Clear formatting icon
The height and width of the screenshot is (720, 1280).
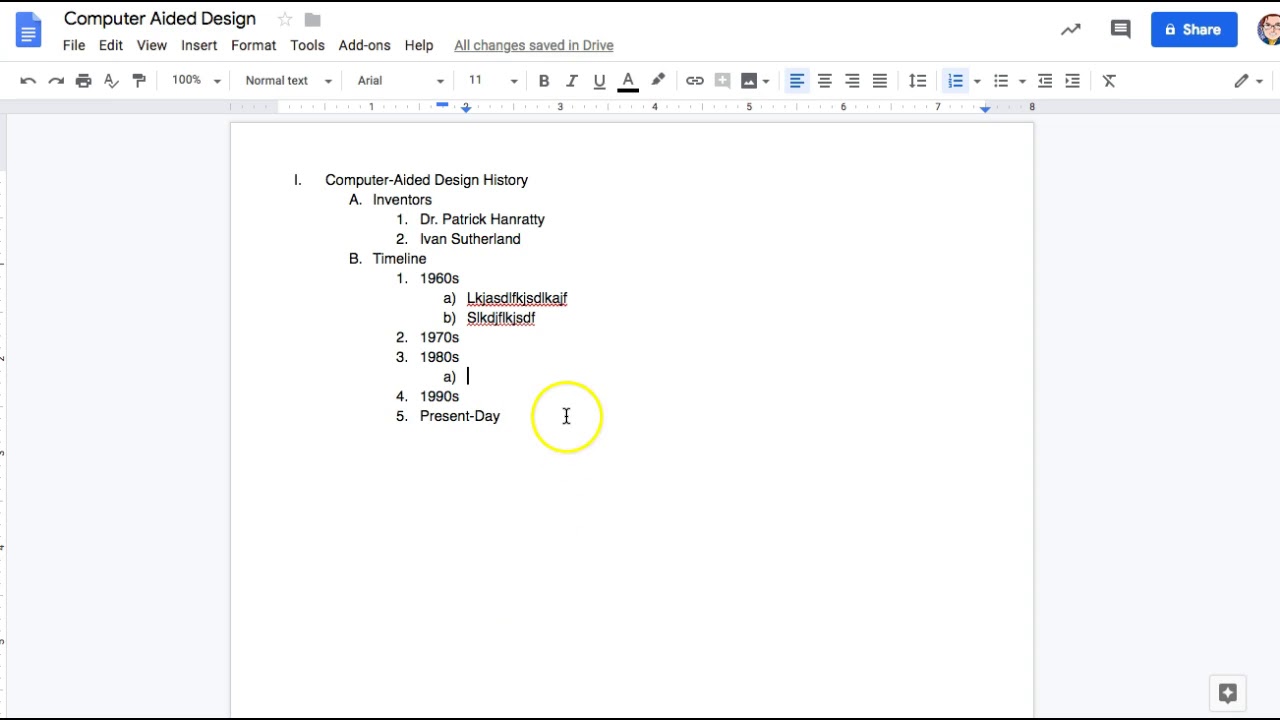pos(1109,81)
